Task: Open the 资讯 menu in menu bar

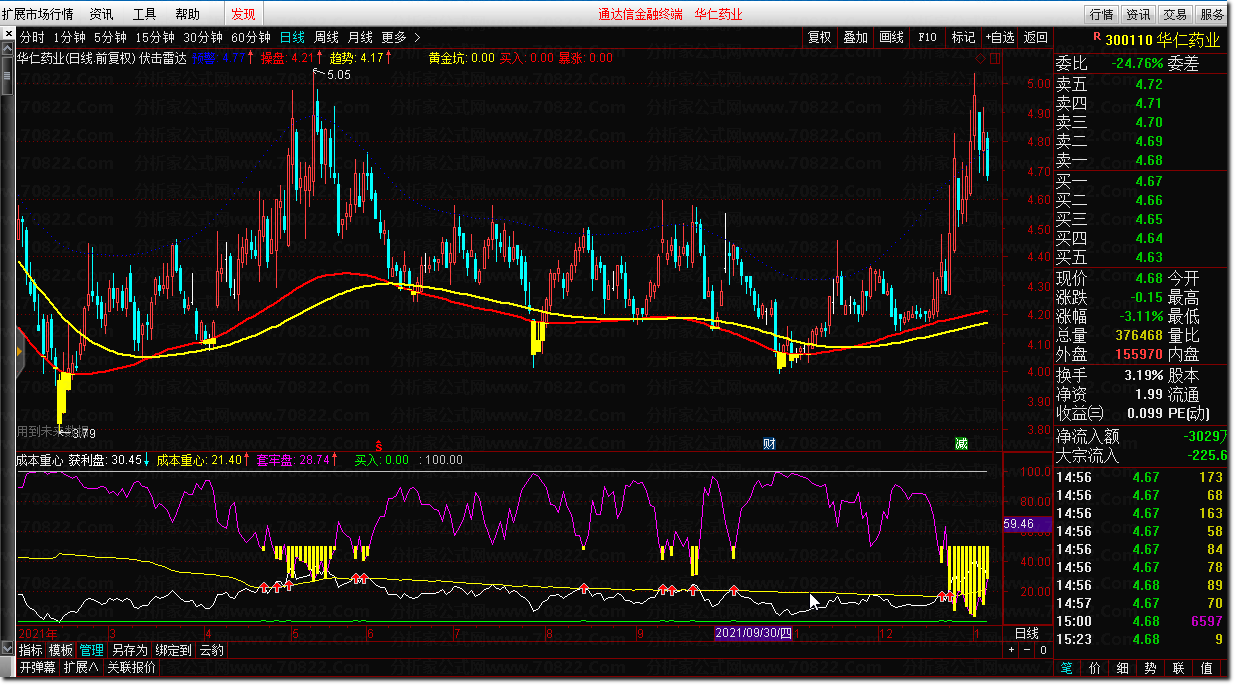Action: (101, 14)
